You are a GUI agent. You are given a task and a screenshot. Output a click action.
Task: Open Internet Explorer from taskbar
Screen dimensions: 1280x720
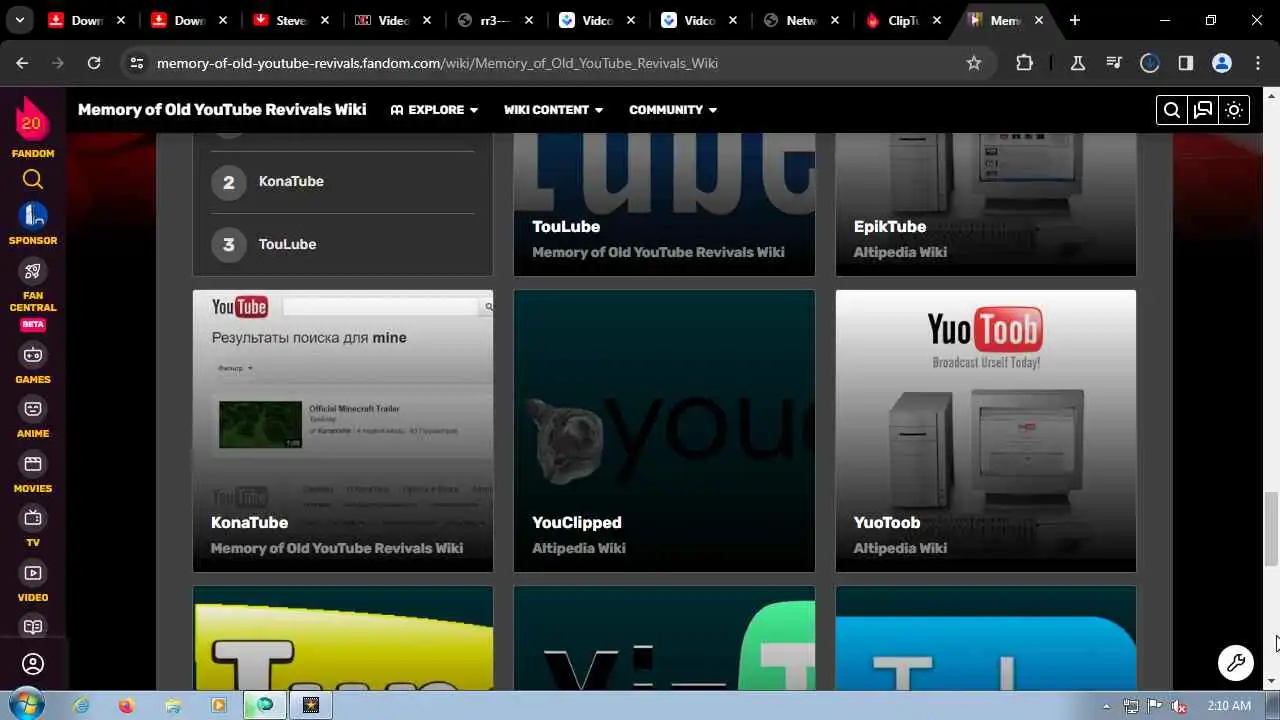(x=81, y=705)
